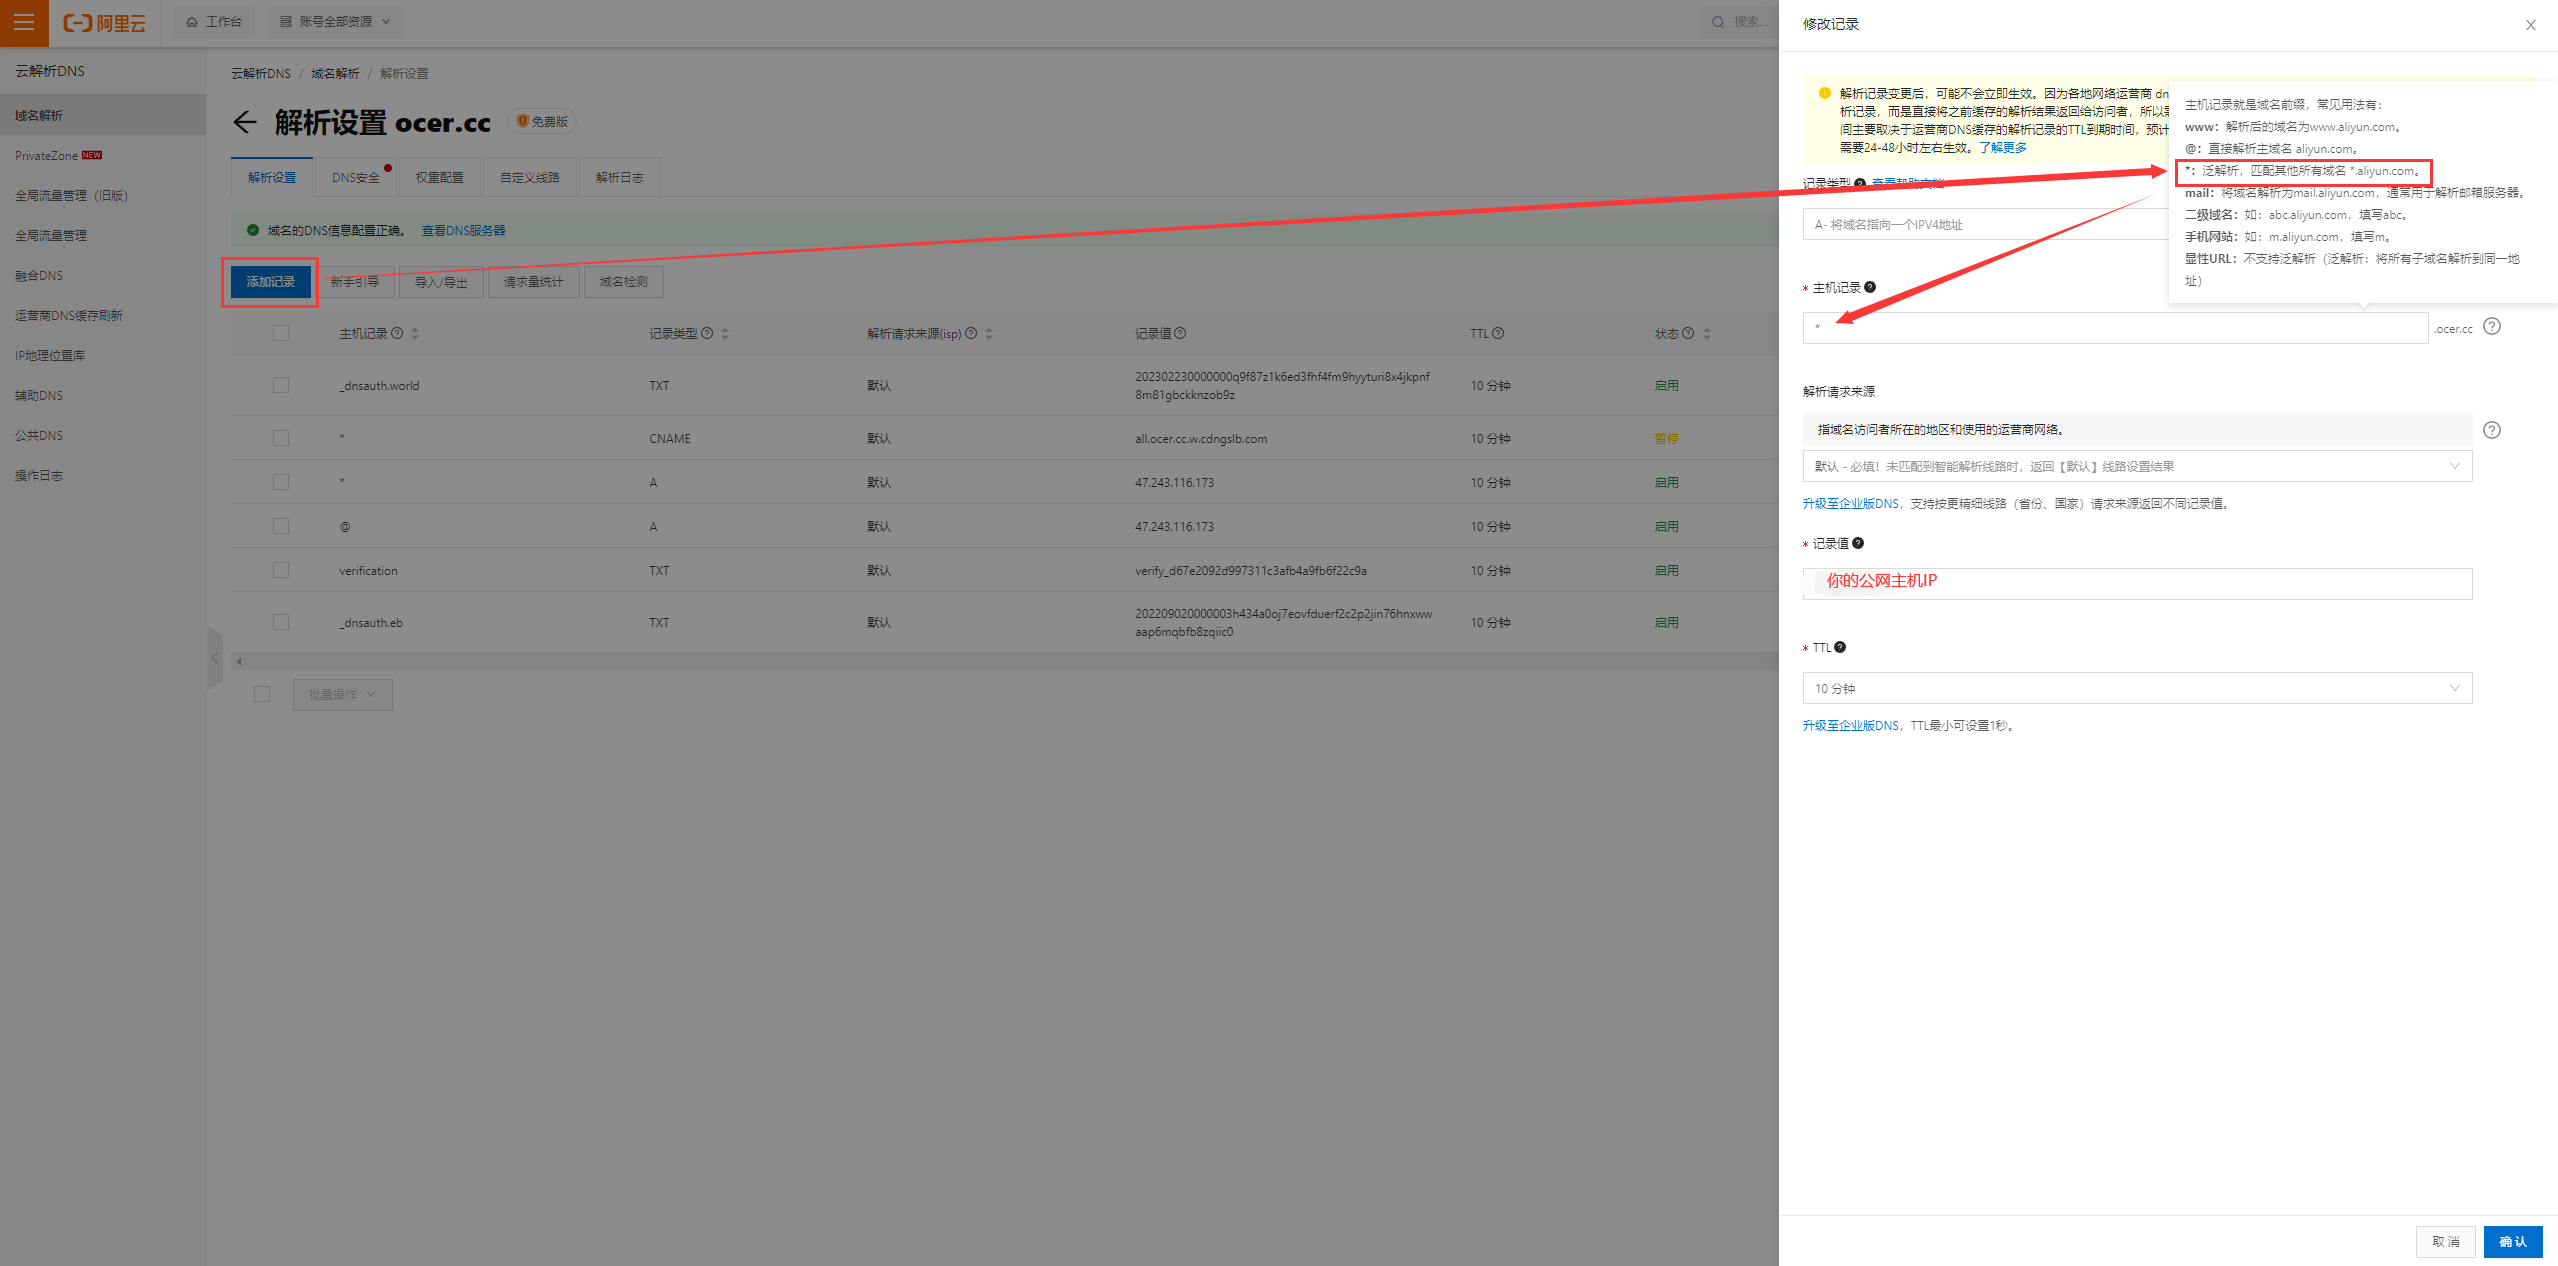
Task: Click the 新手引导 button
Action: pyautogui.click(x=355, y=282)
